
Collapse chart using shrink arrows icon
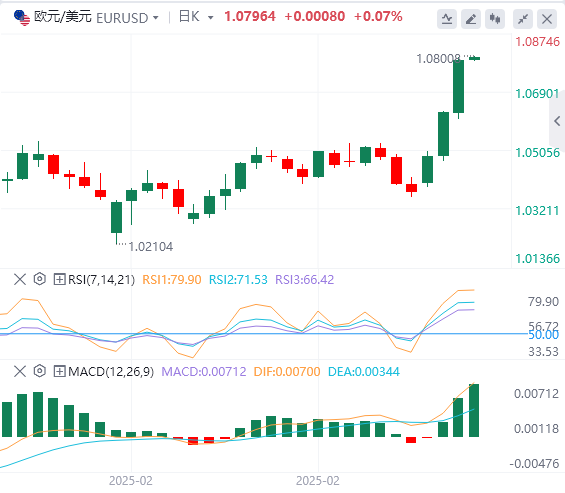[x=523, y=19]
